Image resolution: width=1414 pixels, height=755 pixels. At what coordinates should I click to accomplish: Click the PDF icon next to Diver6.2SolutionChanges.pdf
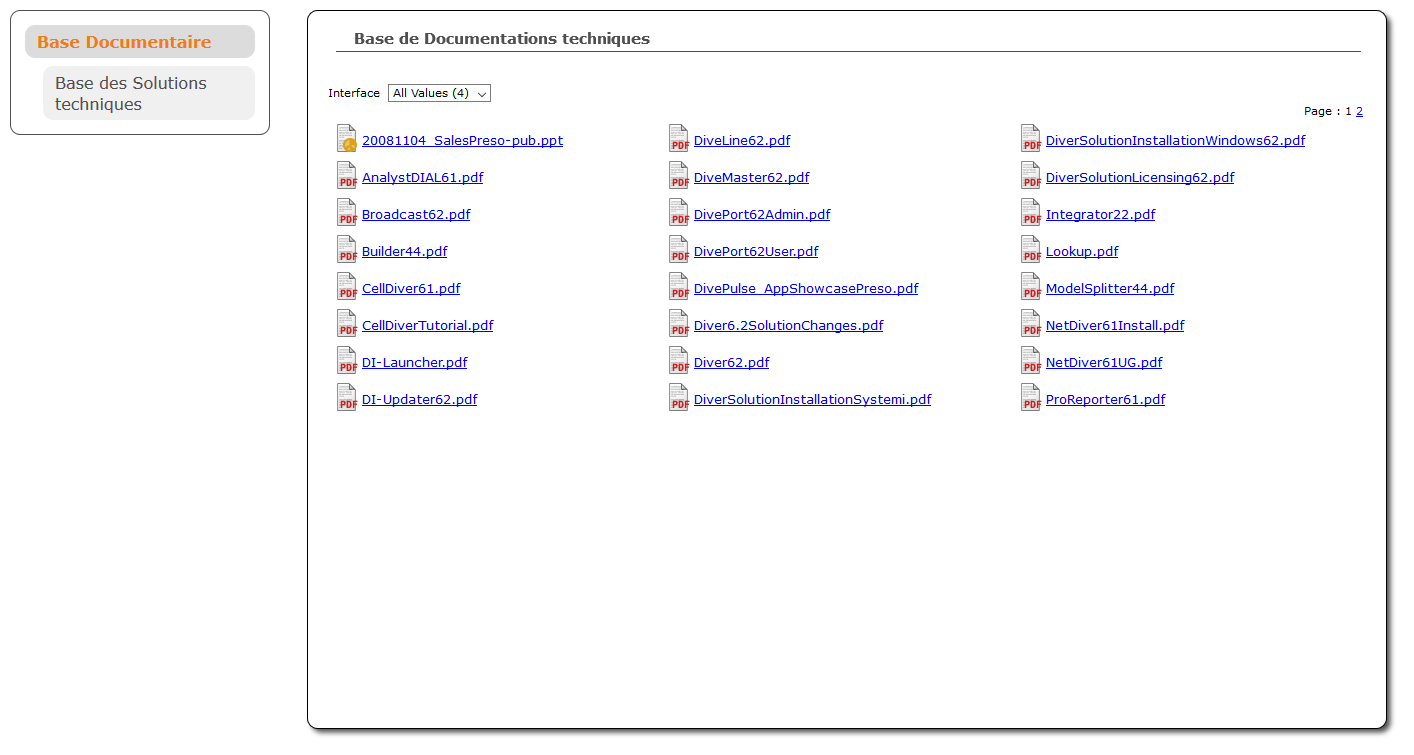click(x=679, y=323)
